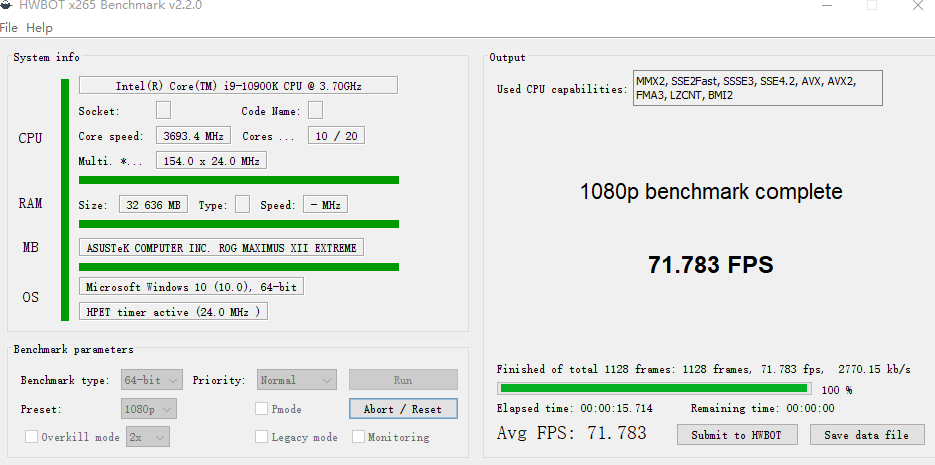Open the Benchmark type 64-bit dropdown

tap(152, 380)
